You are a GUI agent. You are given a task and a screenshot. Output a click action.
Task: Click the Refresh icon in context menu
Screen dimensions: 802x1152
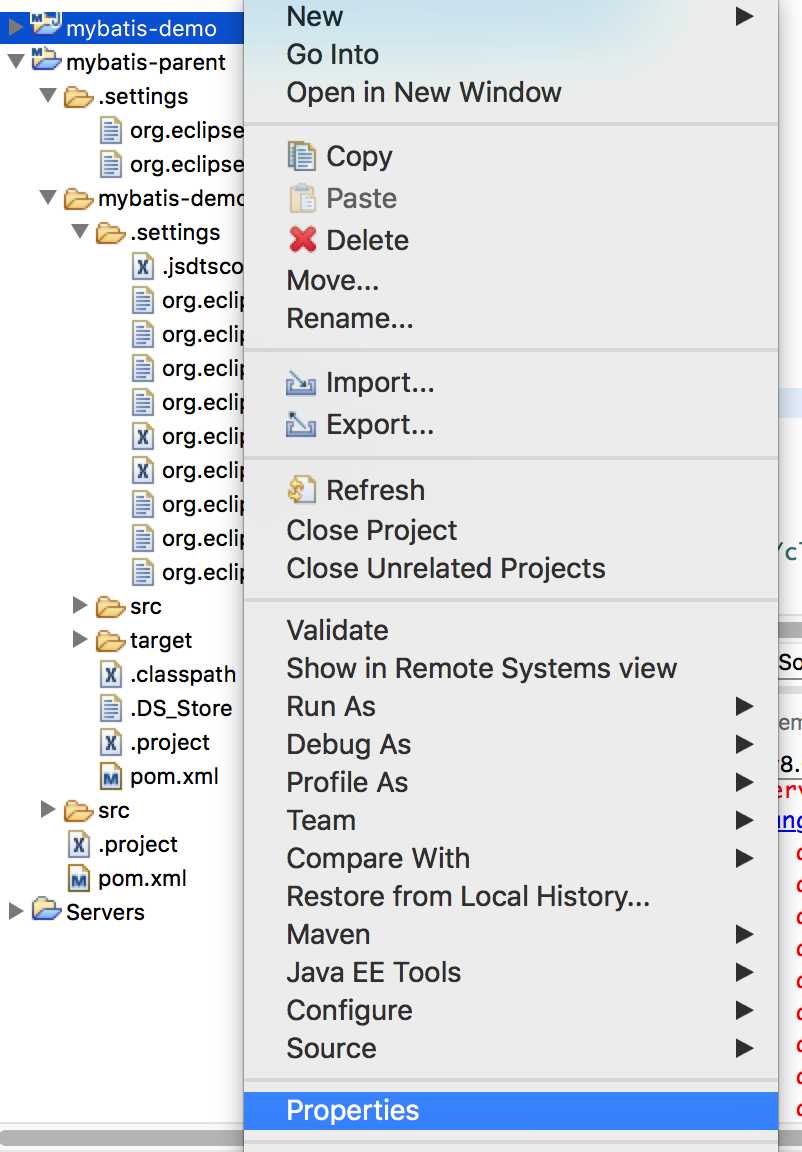(301, 490)
